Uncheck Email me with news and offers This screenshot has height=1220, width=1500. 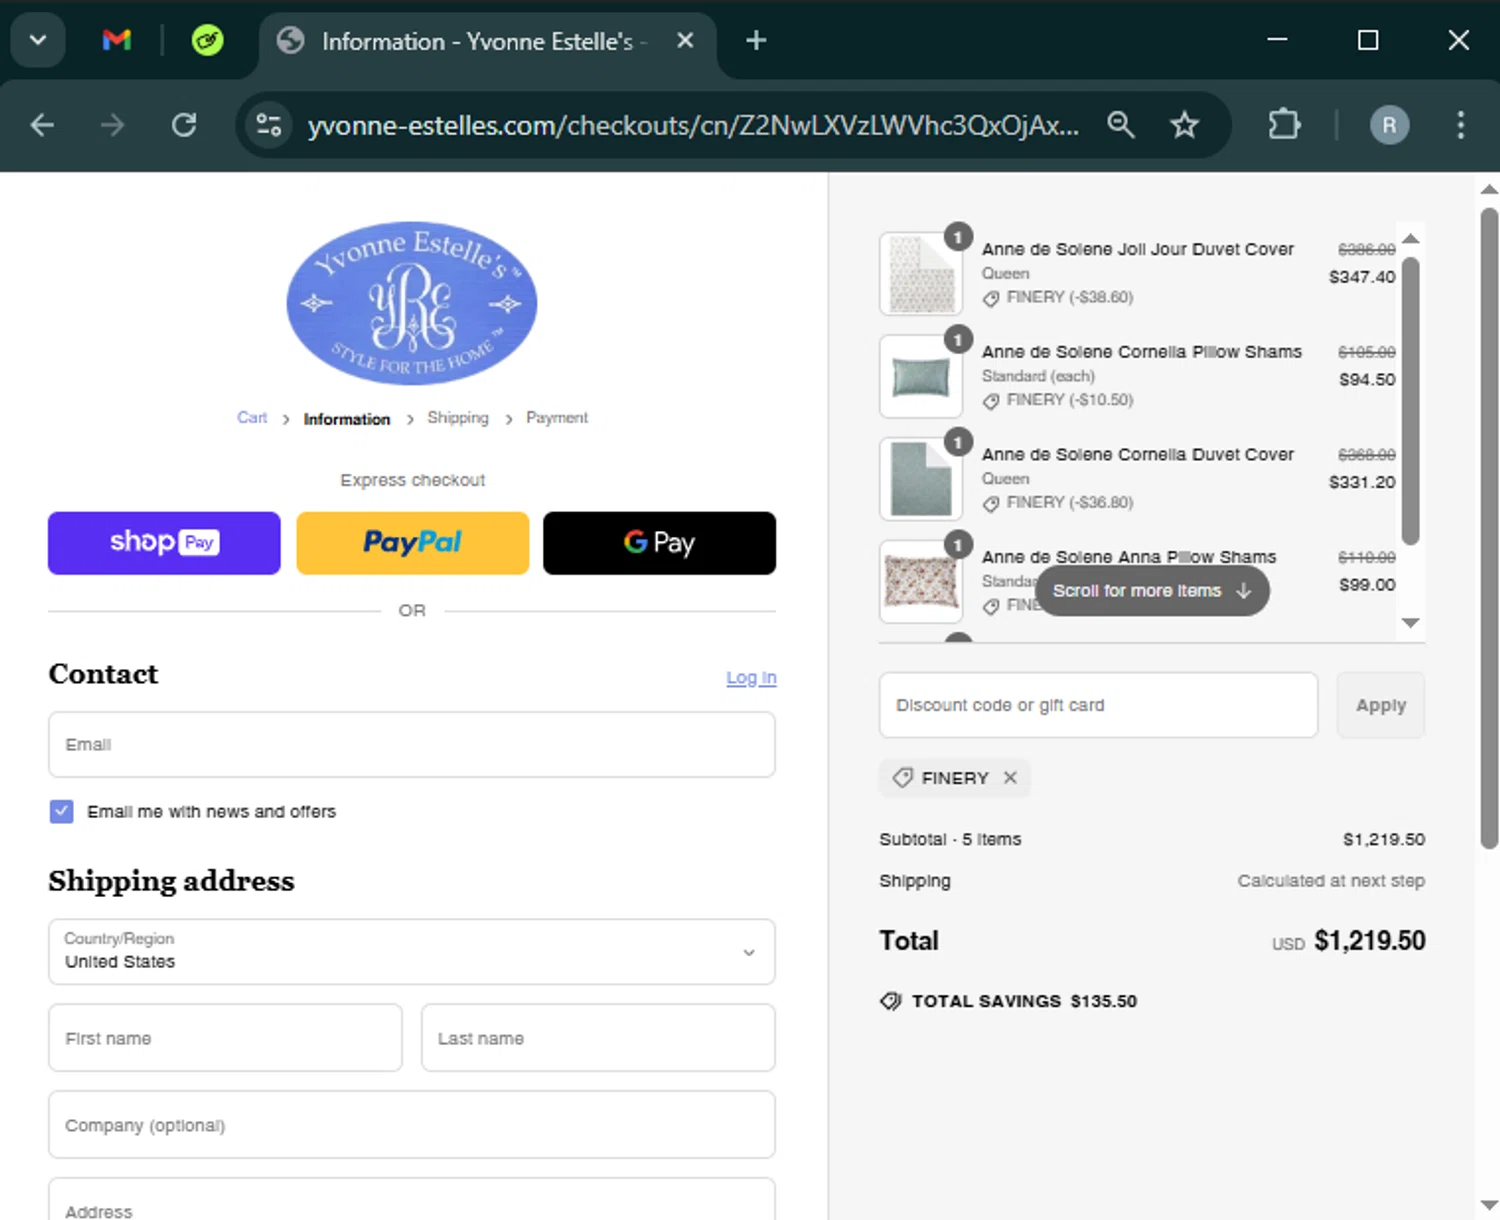point(61,811)
